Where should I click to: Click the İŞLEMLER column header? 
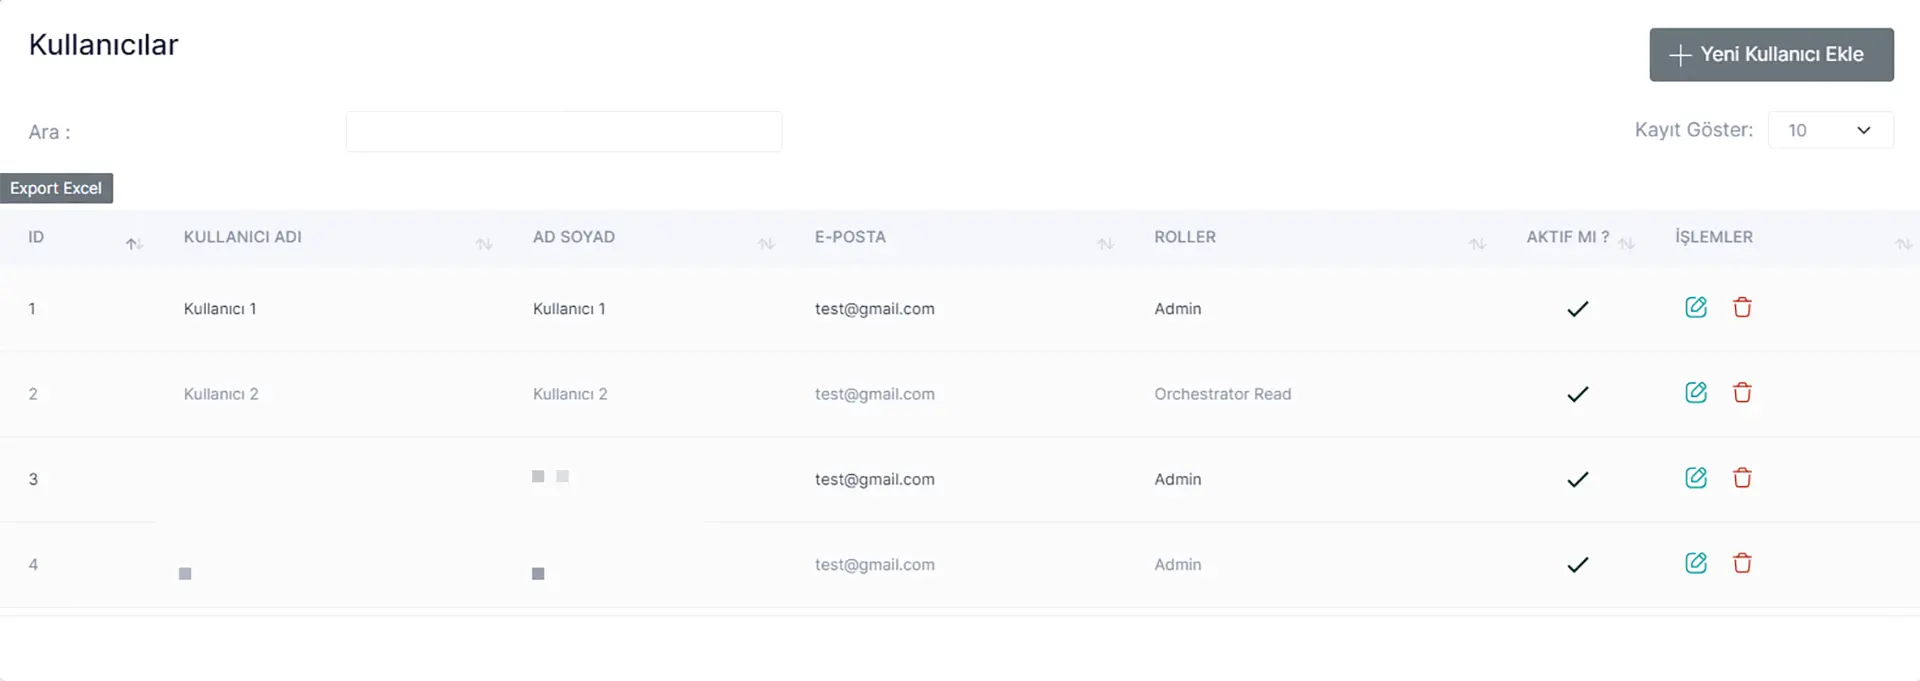click(1714, 237)
